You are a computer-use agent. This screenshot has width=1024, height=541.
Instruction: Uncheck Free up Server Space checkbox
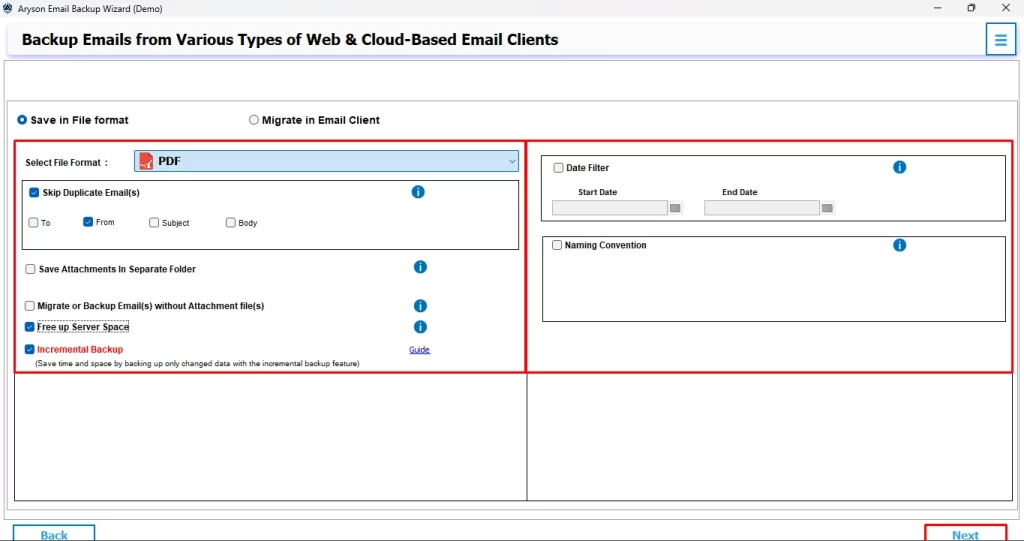(29, 327)
